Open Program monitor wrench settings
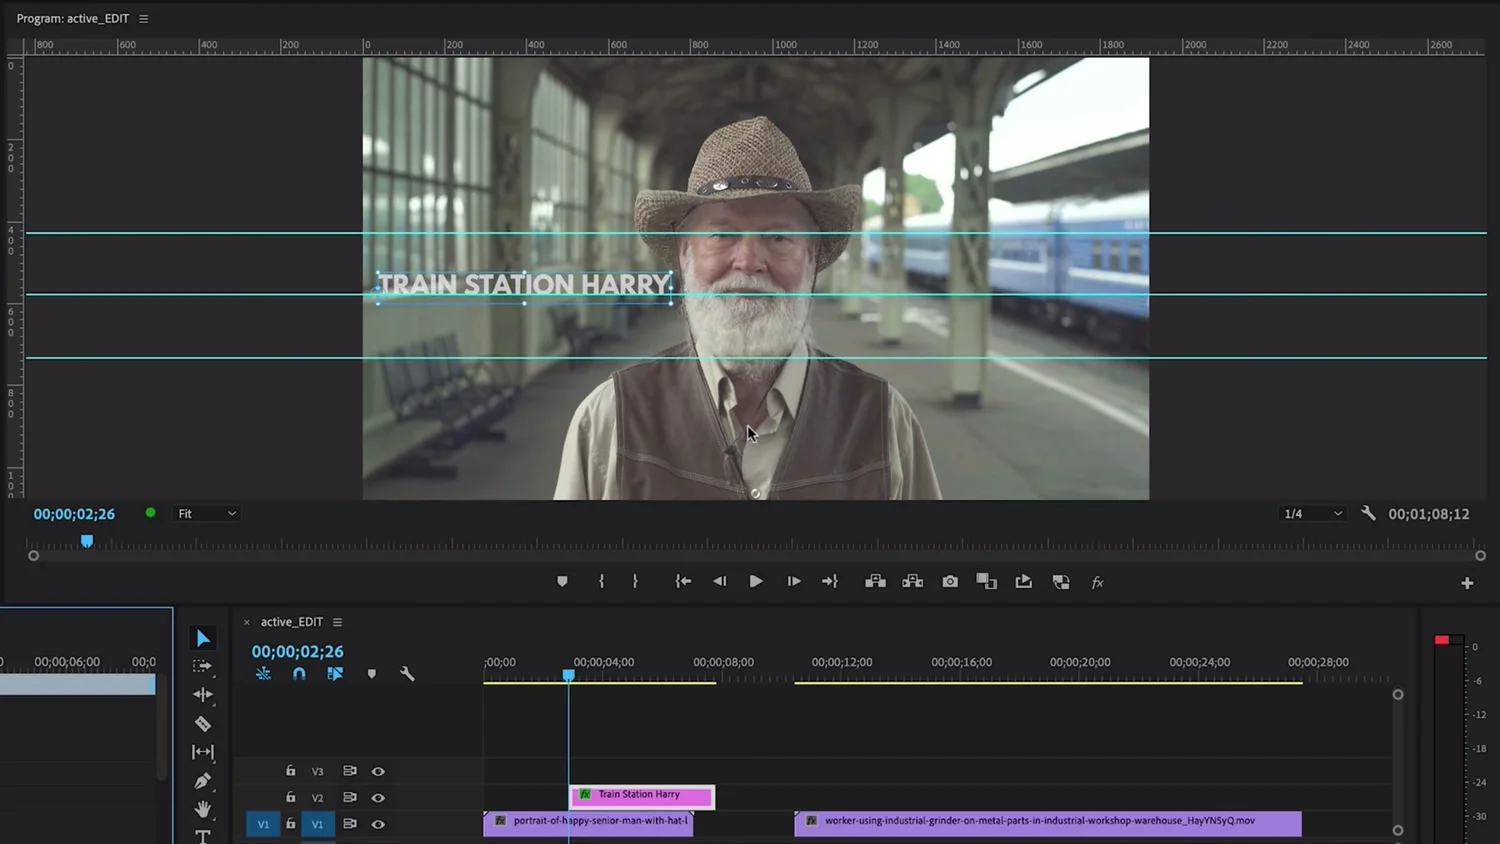The width and height of the screenshot is (1500, 844). [x=1368, y=513]
